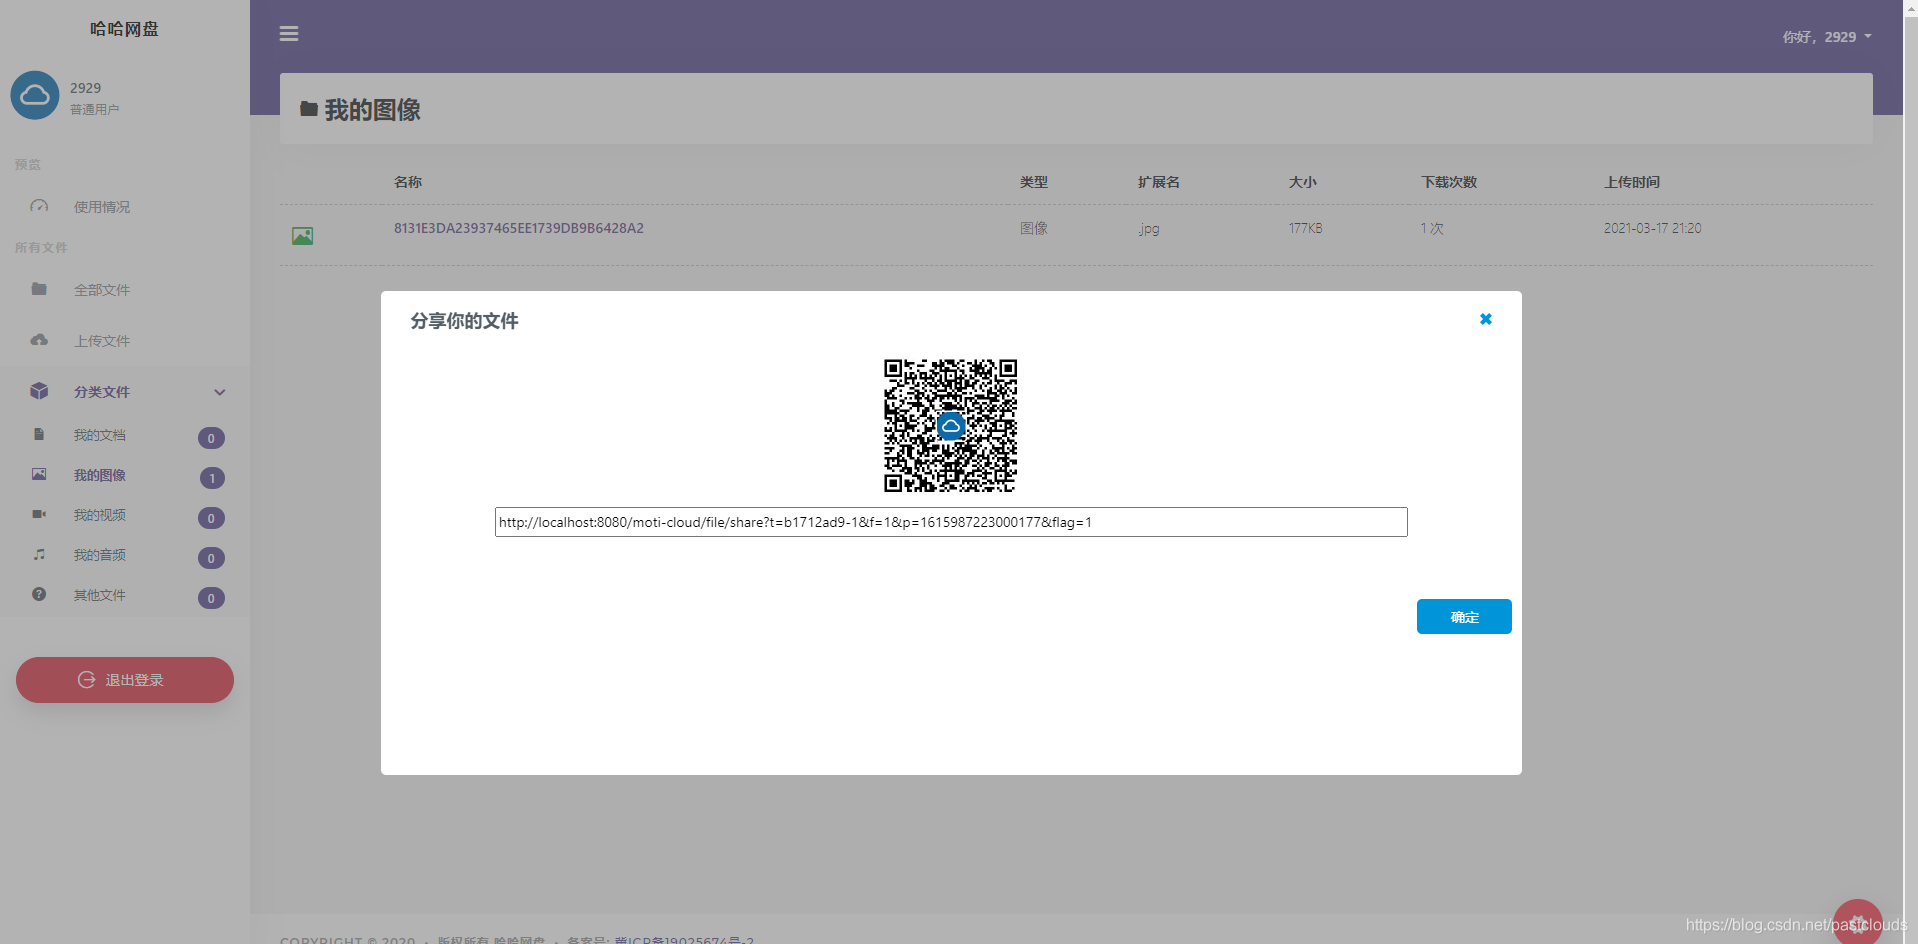Select 我的视频 category
This screenshot has height=944, width=1918.
(x=99, y=515)
